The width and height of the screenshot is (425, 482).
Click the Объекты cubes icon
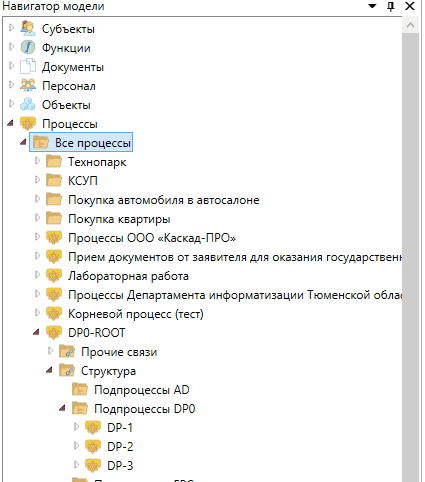coord(28,104)
